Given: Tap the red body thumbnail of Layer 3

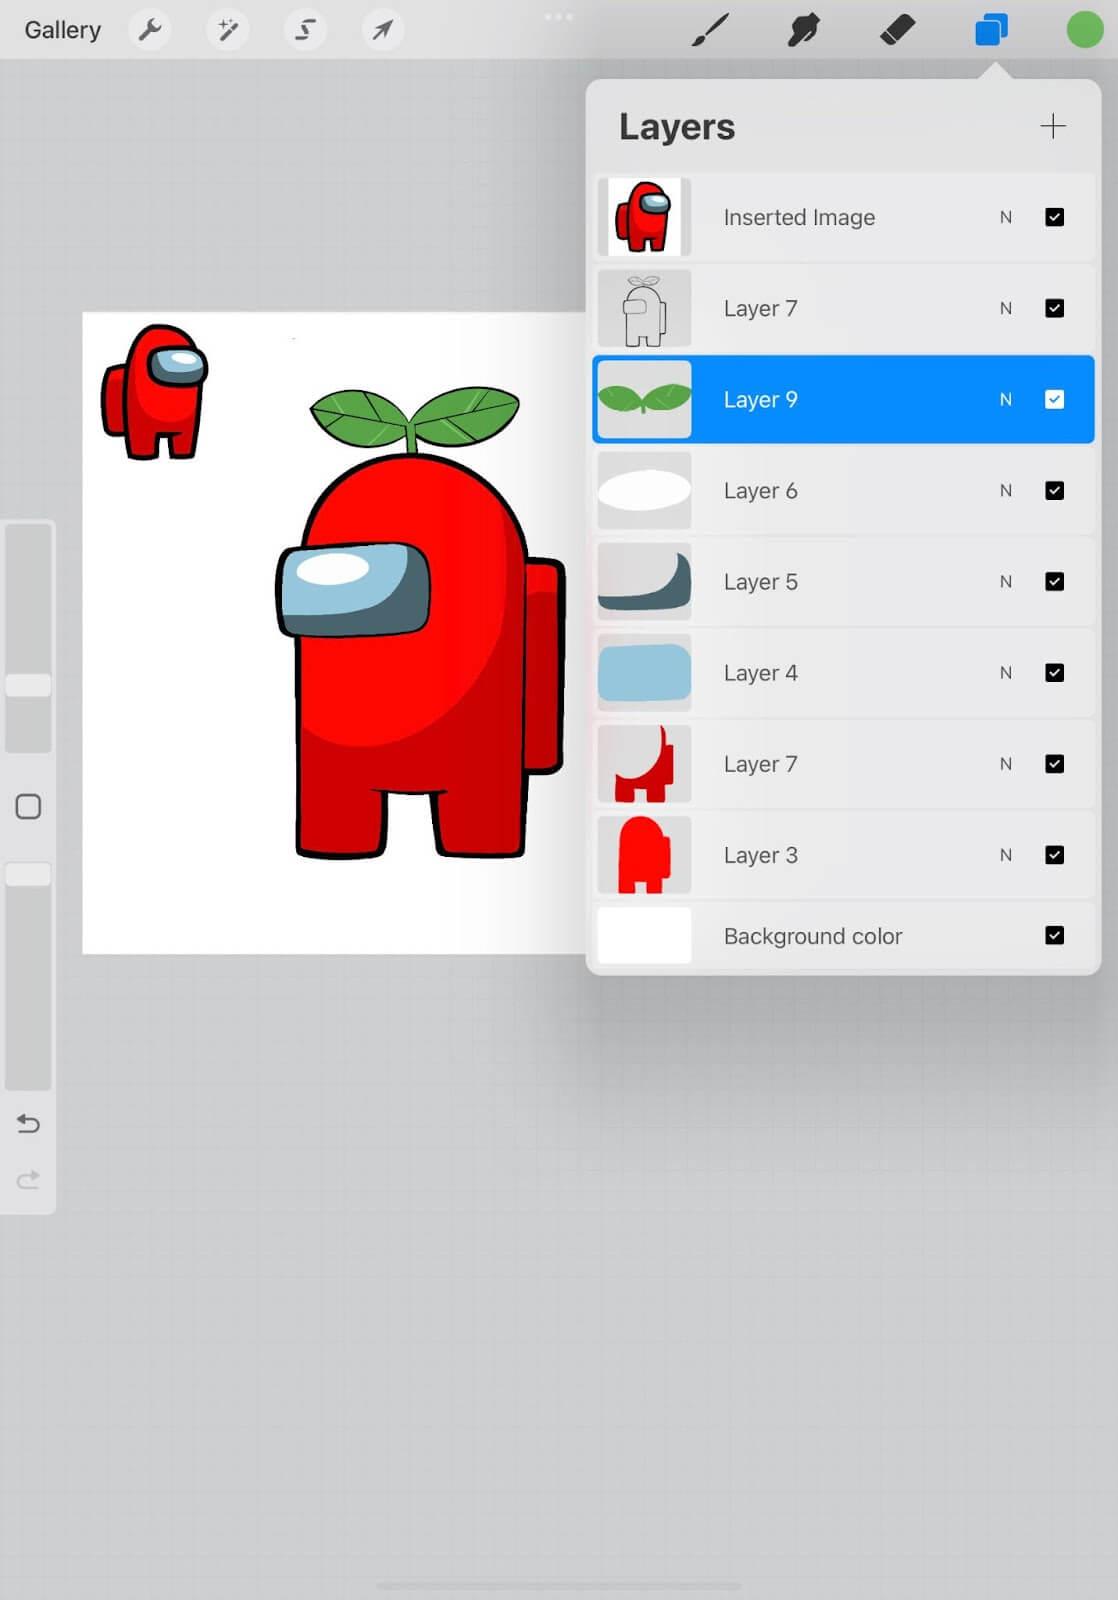Looking at the screenshot, I should pyautogui.click(x=644, y=855).
